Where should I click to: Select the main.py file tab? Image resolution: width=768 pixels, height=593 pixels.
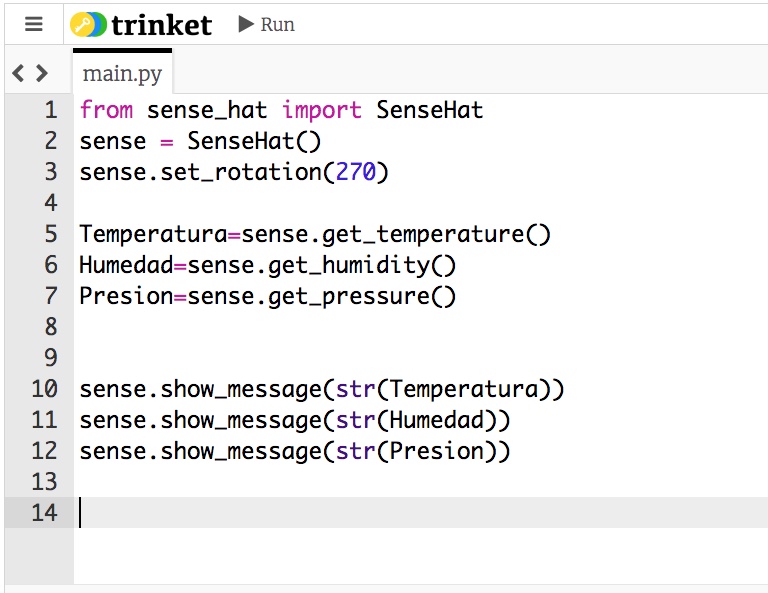122,74
